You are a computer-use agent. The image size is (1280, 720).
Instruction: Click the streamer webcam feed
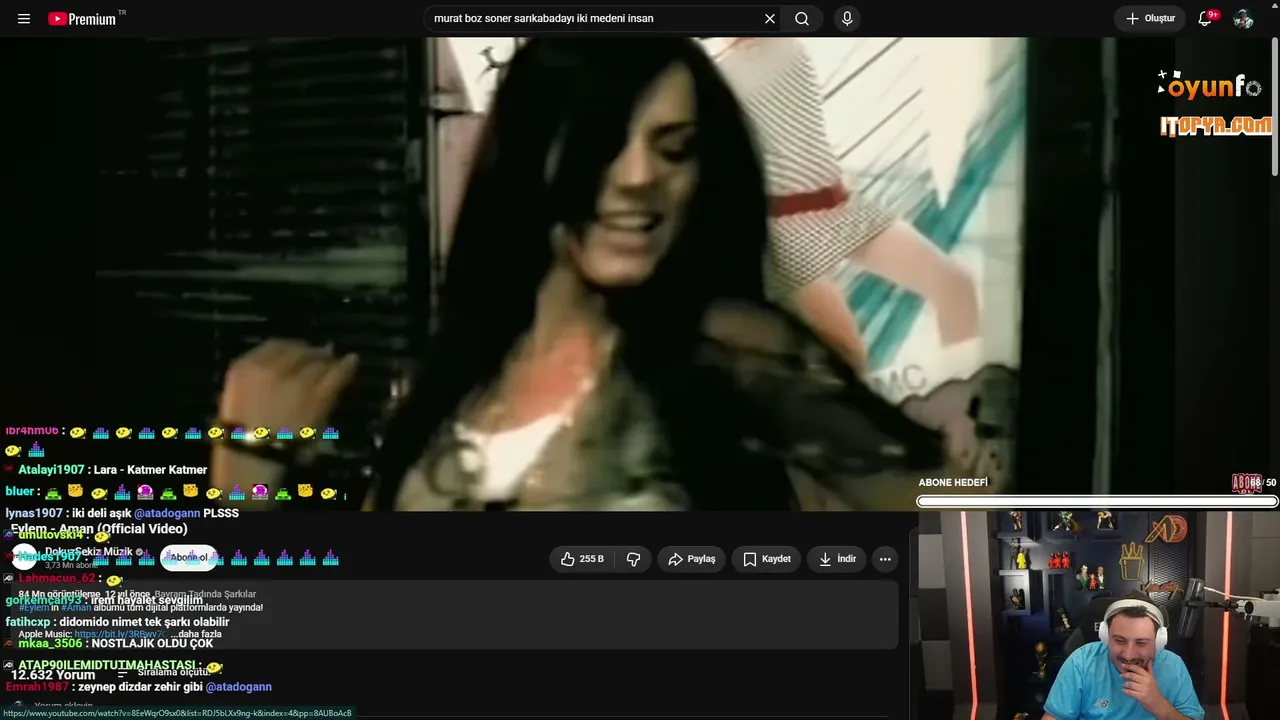tap(1098, 616)
